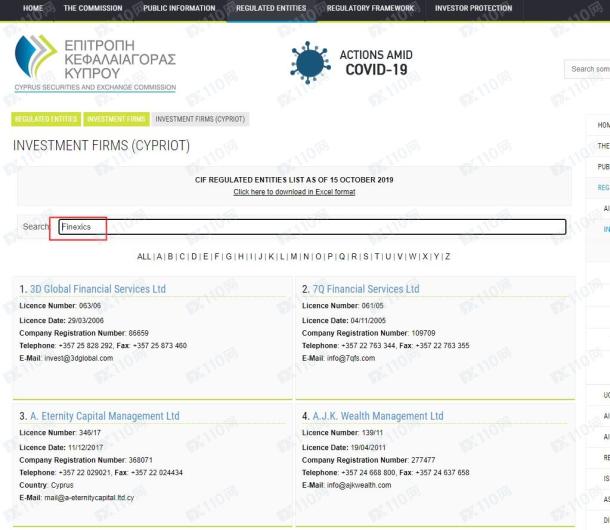Open 3D Global Financial Services Ltd
The height and width of the screenshot is (530, 610).
98,289
